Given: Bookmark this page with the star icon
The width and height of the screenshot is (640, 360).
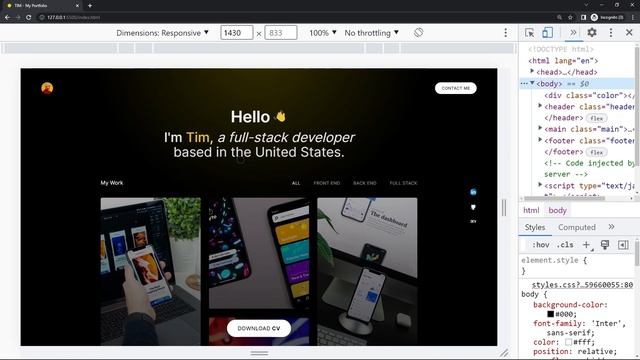Looking at the screenshot, I should (x=571, y=18).
